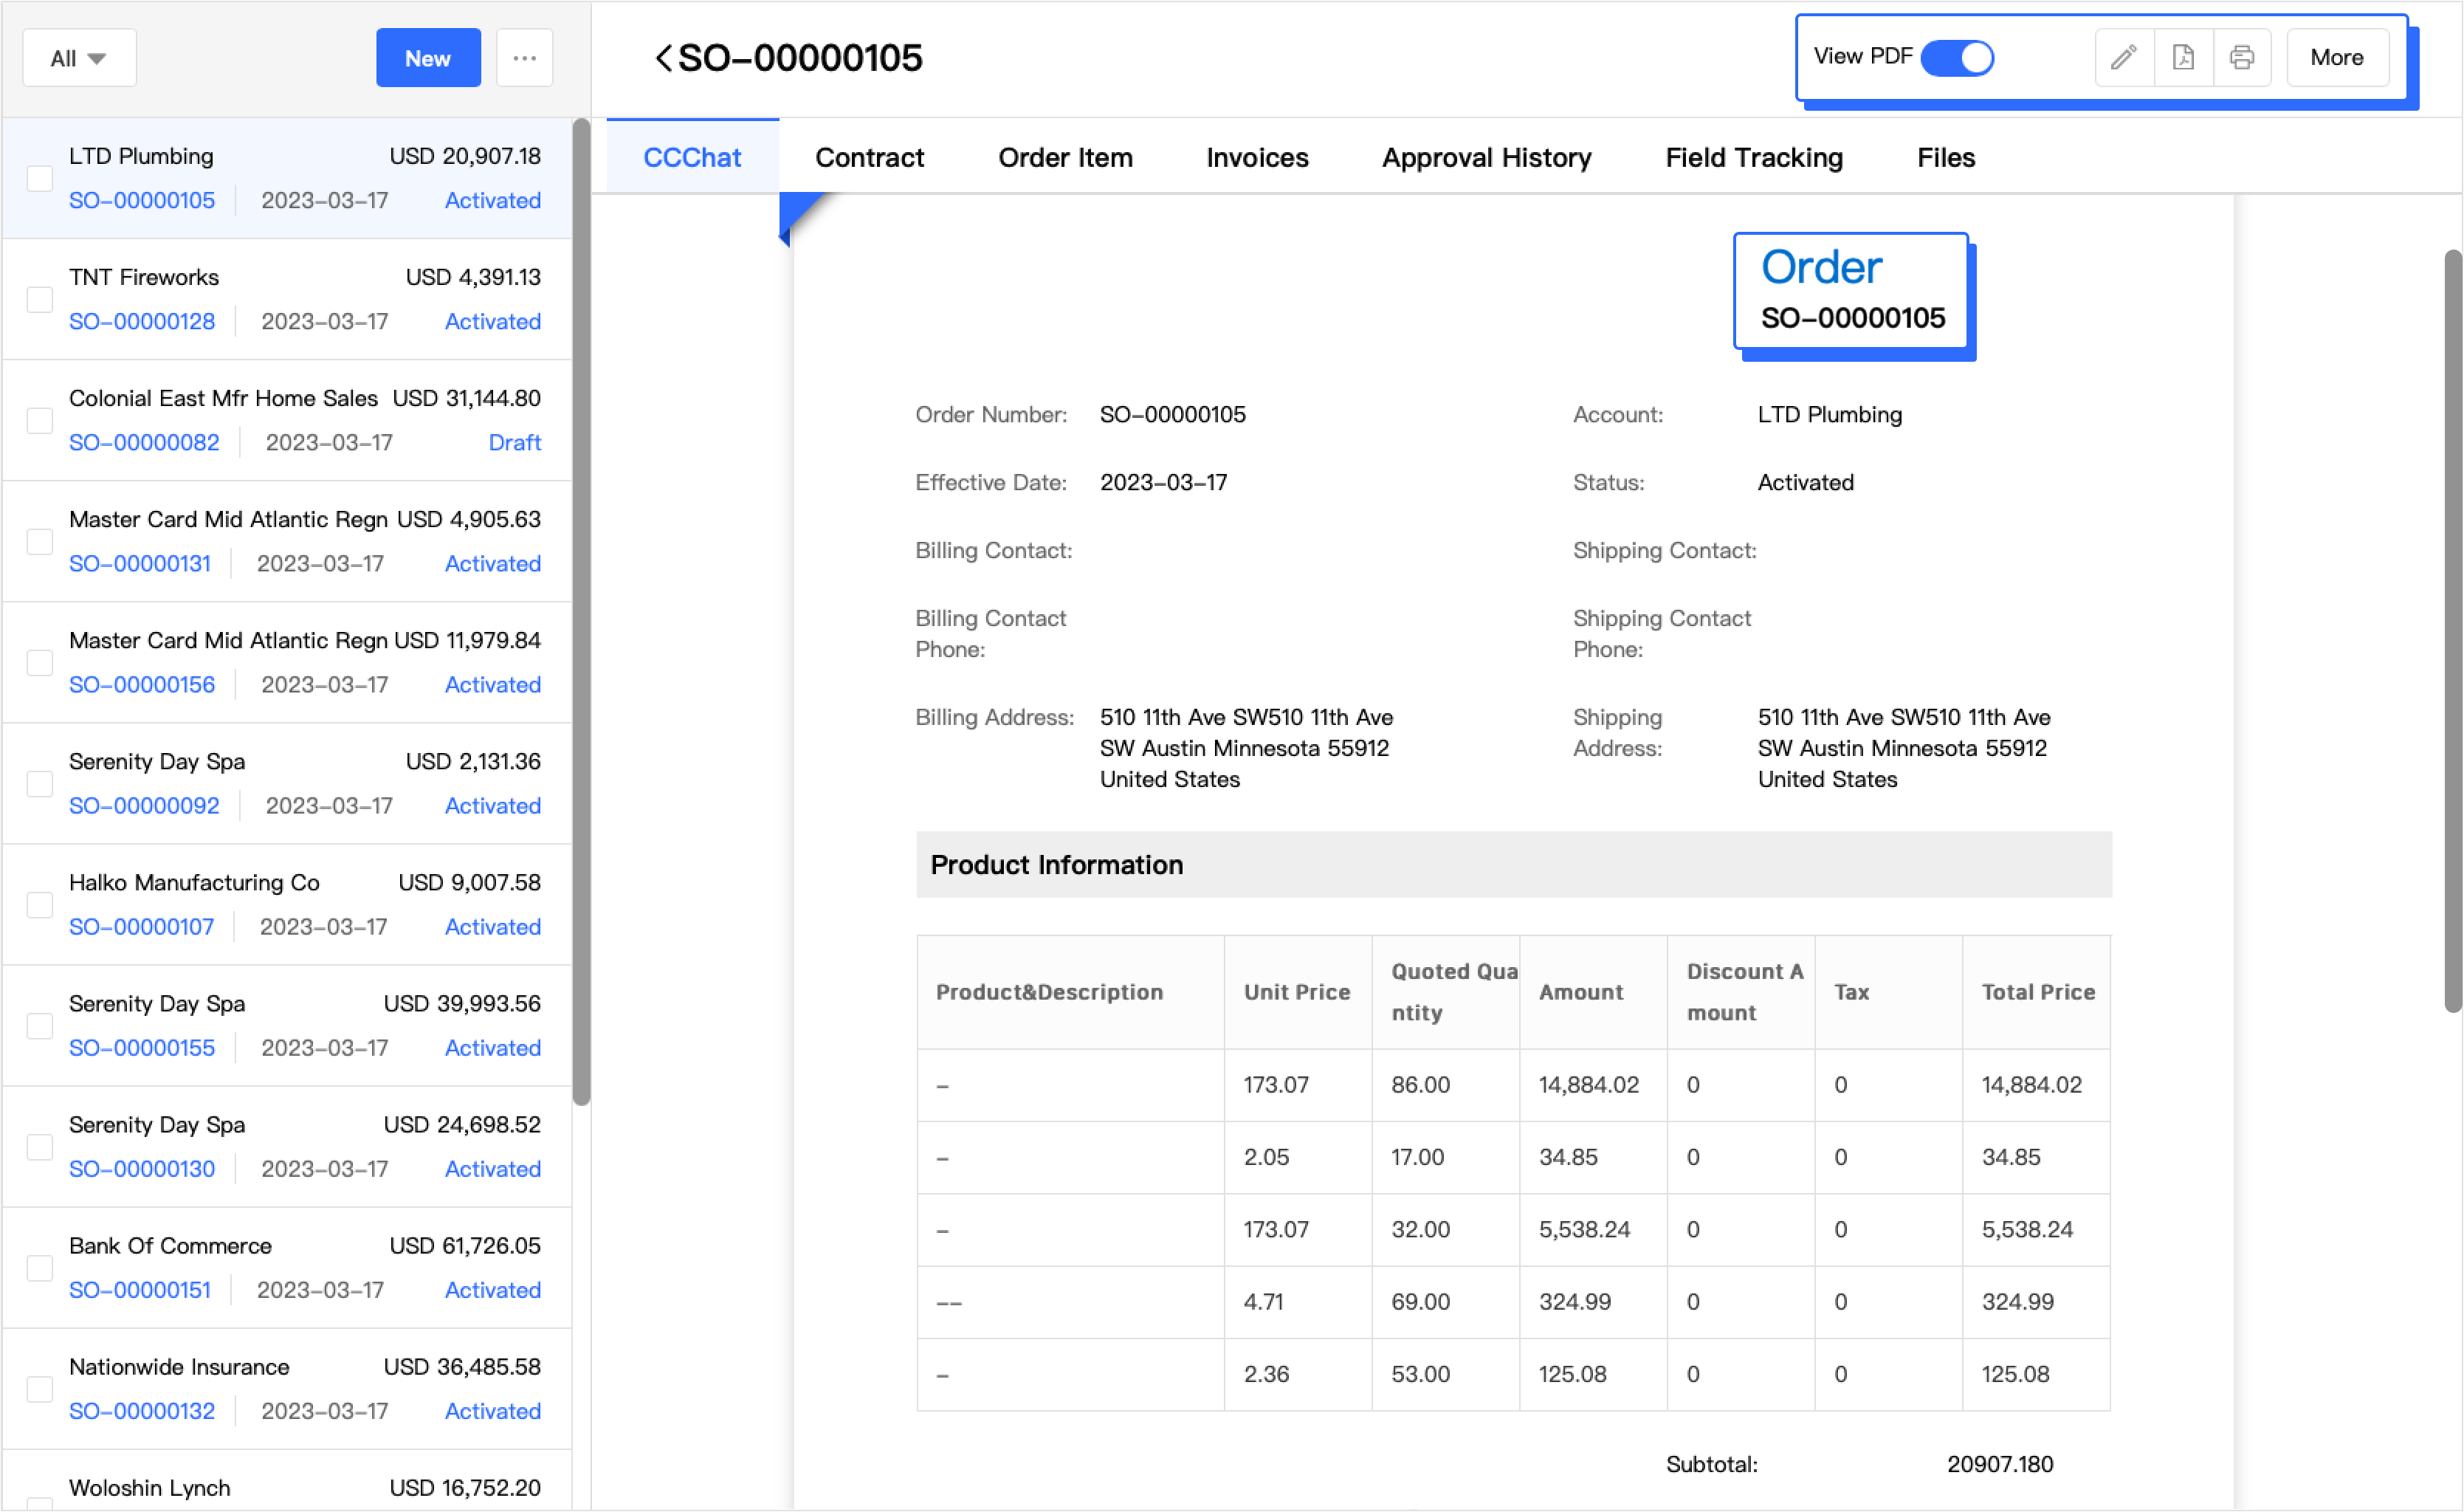Click the PDF export document icon

[x=2183, y=57]
